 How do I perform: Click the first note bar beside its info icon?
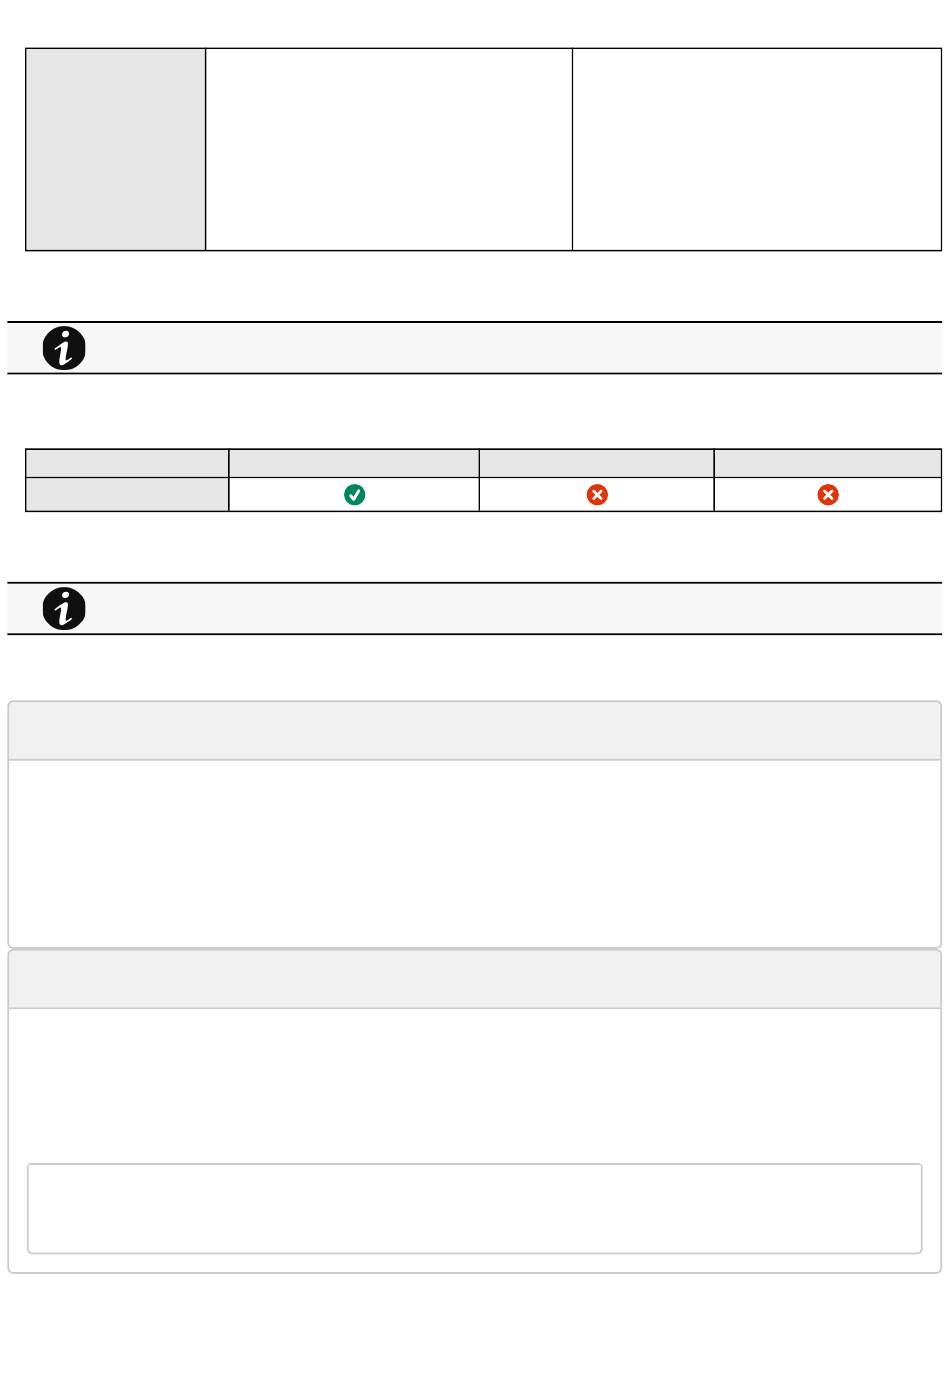(515, 348)
